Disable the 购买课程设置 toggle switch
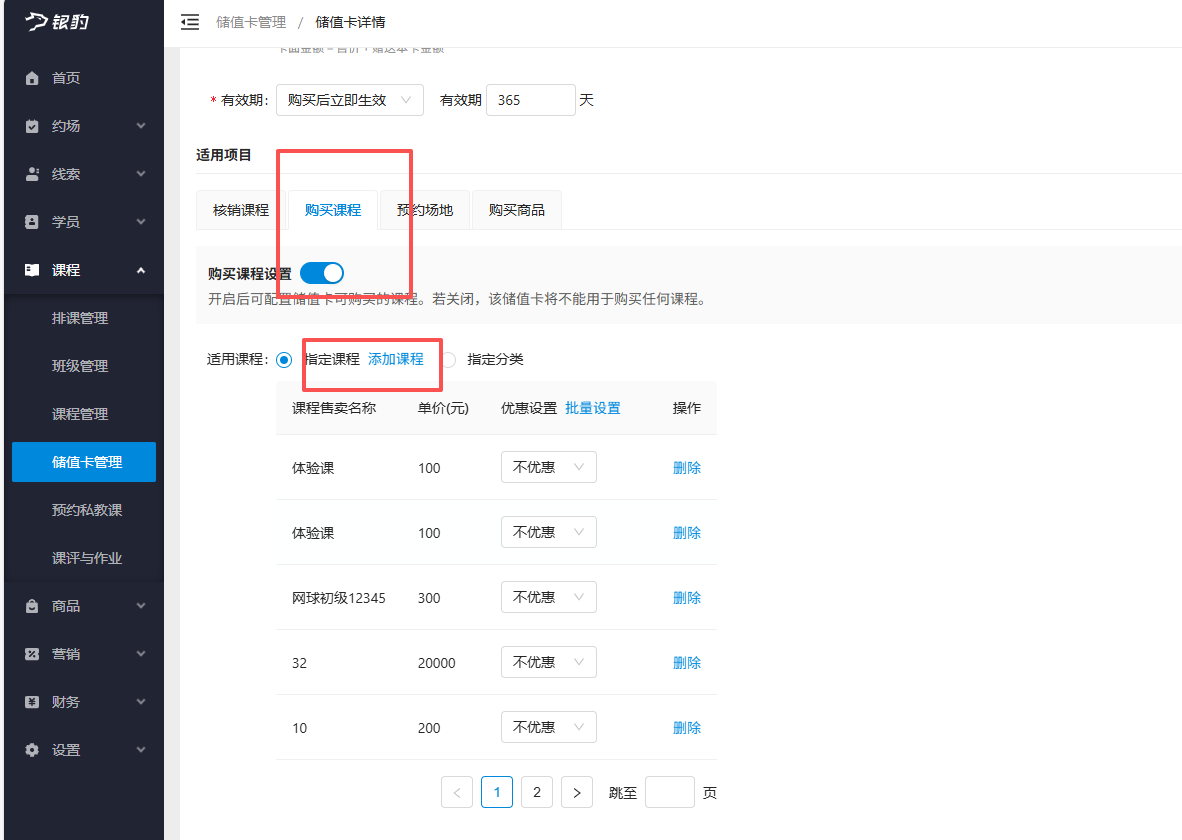The height and width of the screenshot is (840, 1182). tap(320, 272)
